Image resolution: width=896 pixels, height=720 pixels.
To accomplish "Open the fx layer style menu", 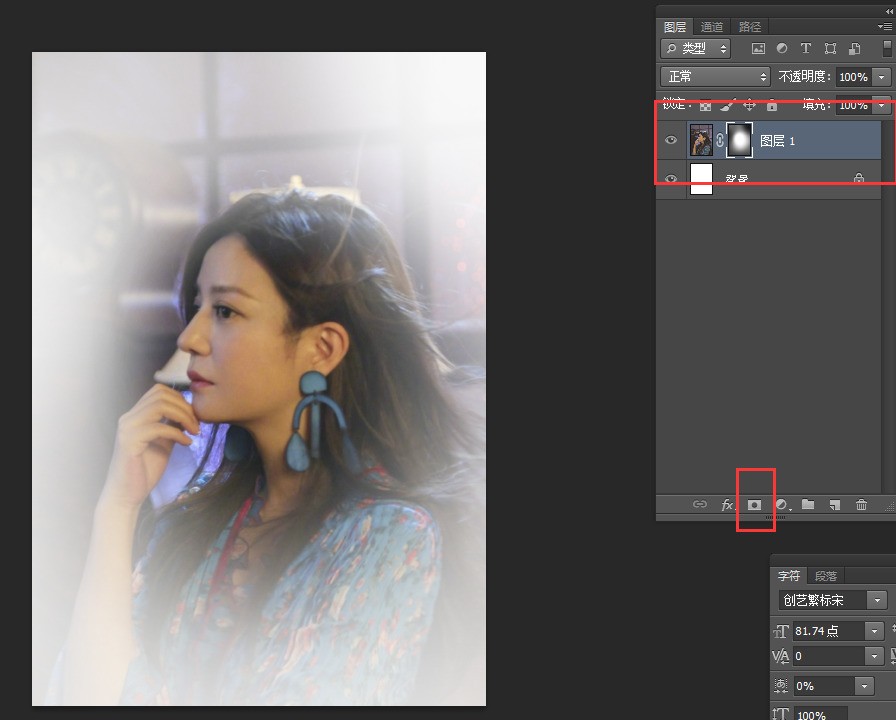I will click(x=728, y=505).
